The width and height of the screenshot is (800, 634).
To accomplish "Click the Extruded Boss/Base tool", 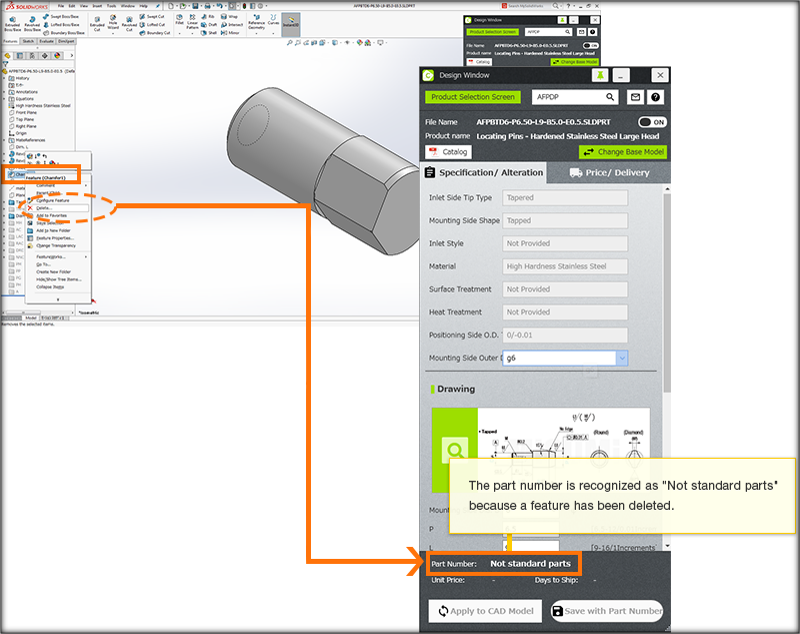I will (x=13, y=22).
